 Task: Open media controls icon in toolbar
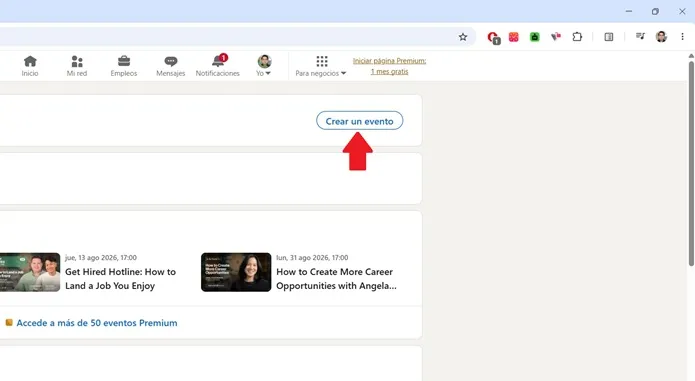point(640,36)
